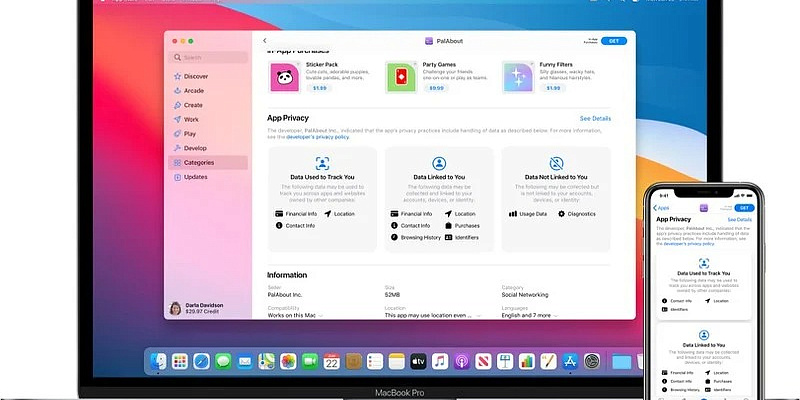The image size is (800, 400).
Task: Go back with the Mac window chevron
Action: click(x=264, y=41)
